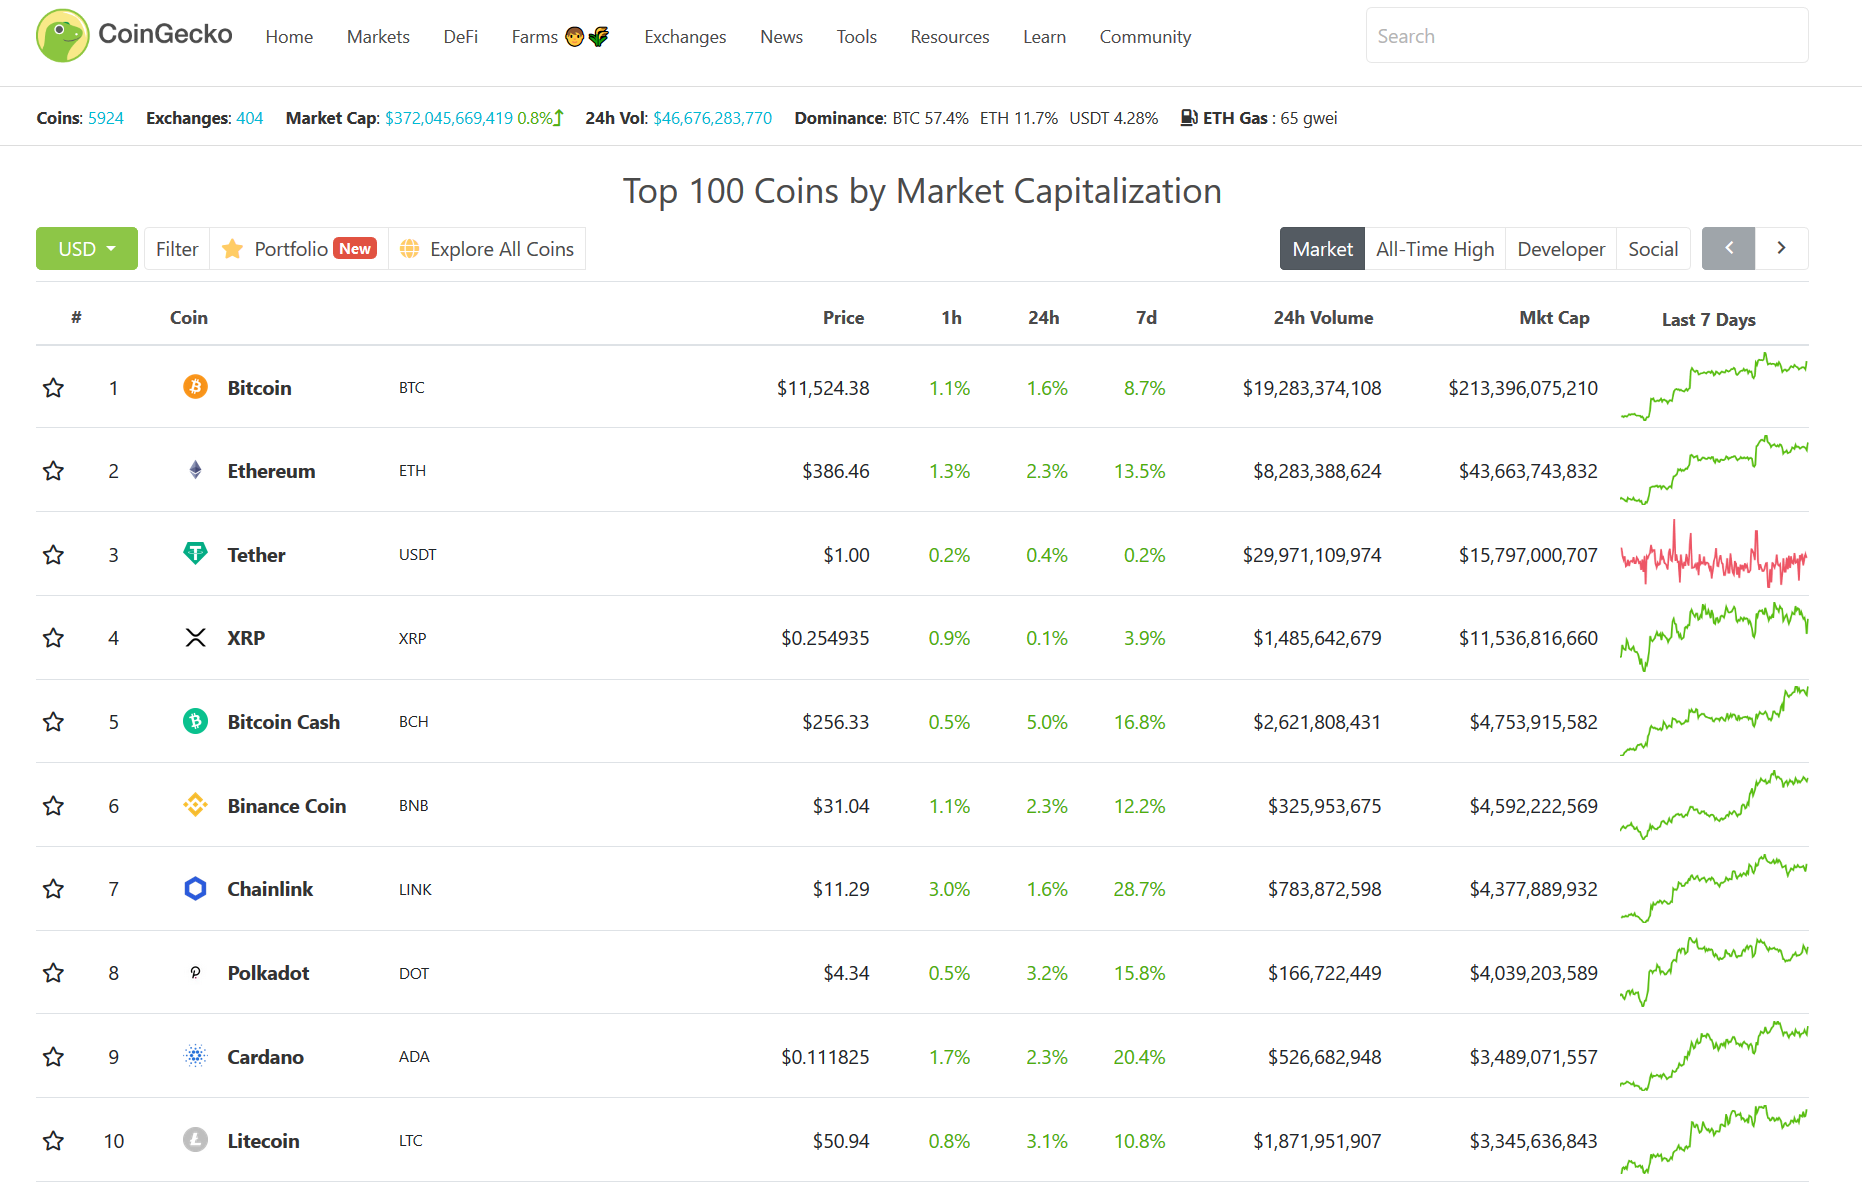Open the Litecoin coin icon
The width and height of the screenshot is (1862, 1187).
click(x=196, y=1140)
